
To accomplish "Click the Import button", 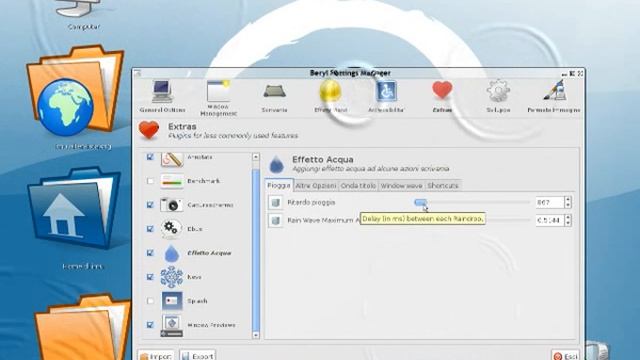I will pos(156,356).
